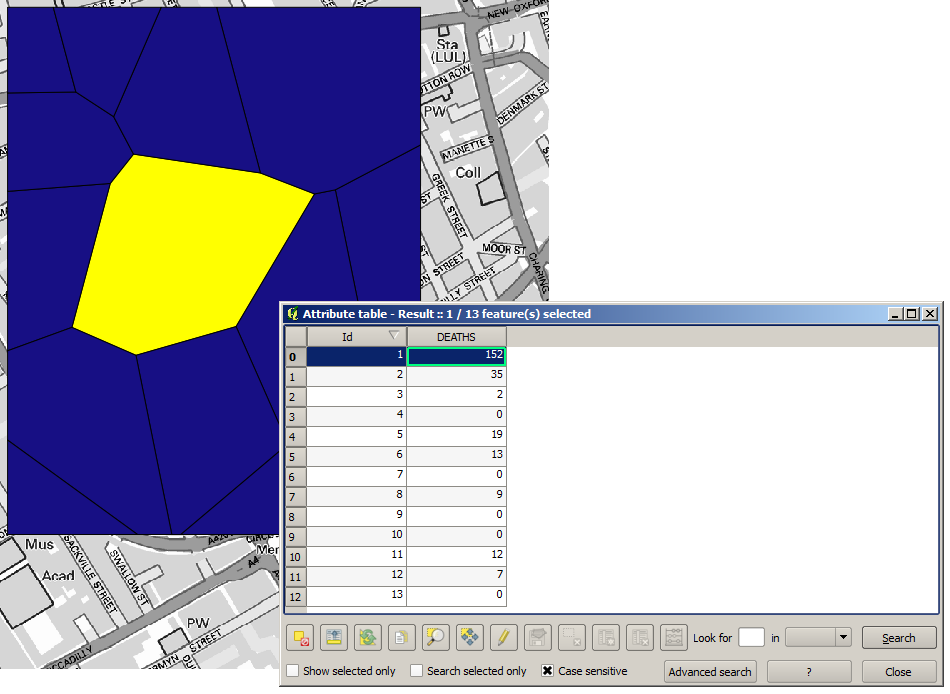The height and width of the screenshot is (694, 950).
Task: Close the Attribute table window
Action: pyautogui.click(x=899, y=671)
